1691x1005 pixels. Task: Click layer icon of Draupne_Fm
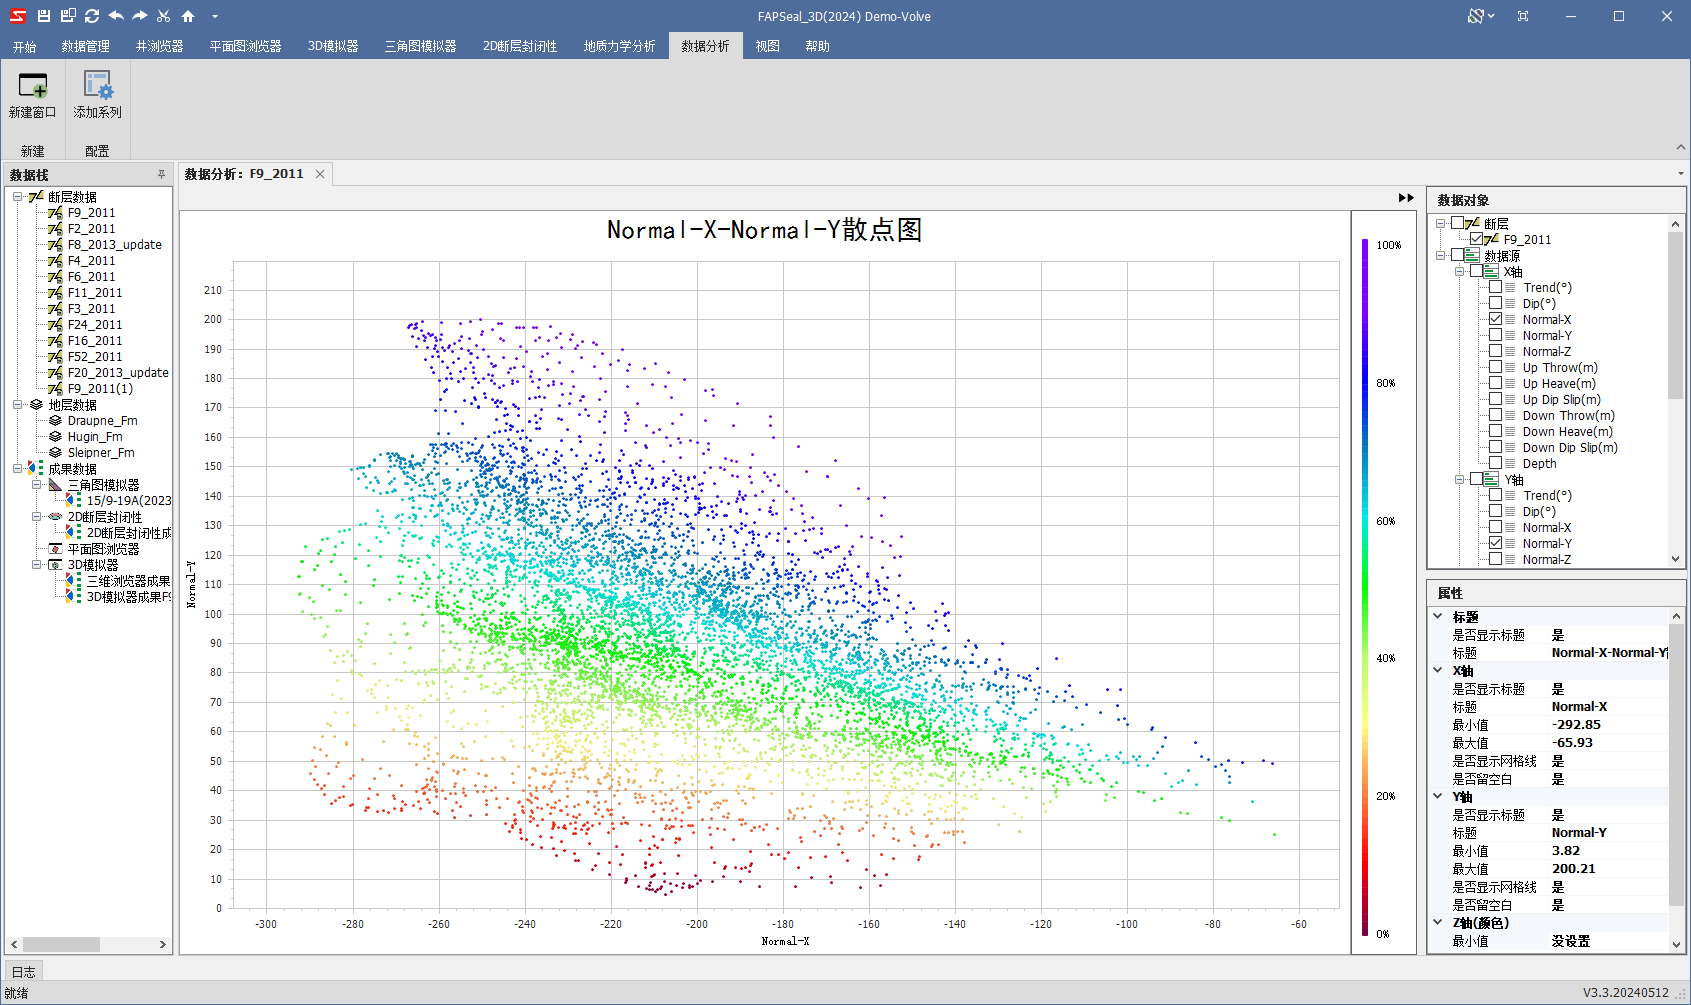pyautogui.click(x=55, y=421)
